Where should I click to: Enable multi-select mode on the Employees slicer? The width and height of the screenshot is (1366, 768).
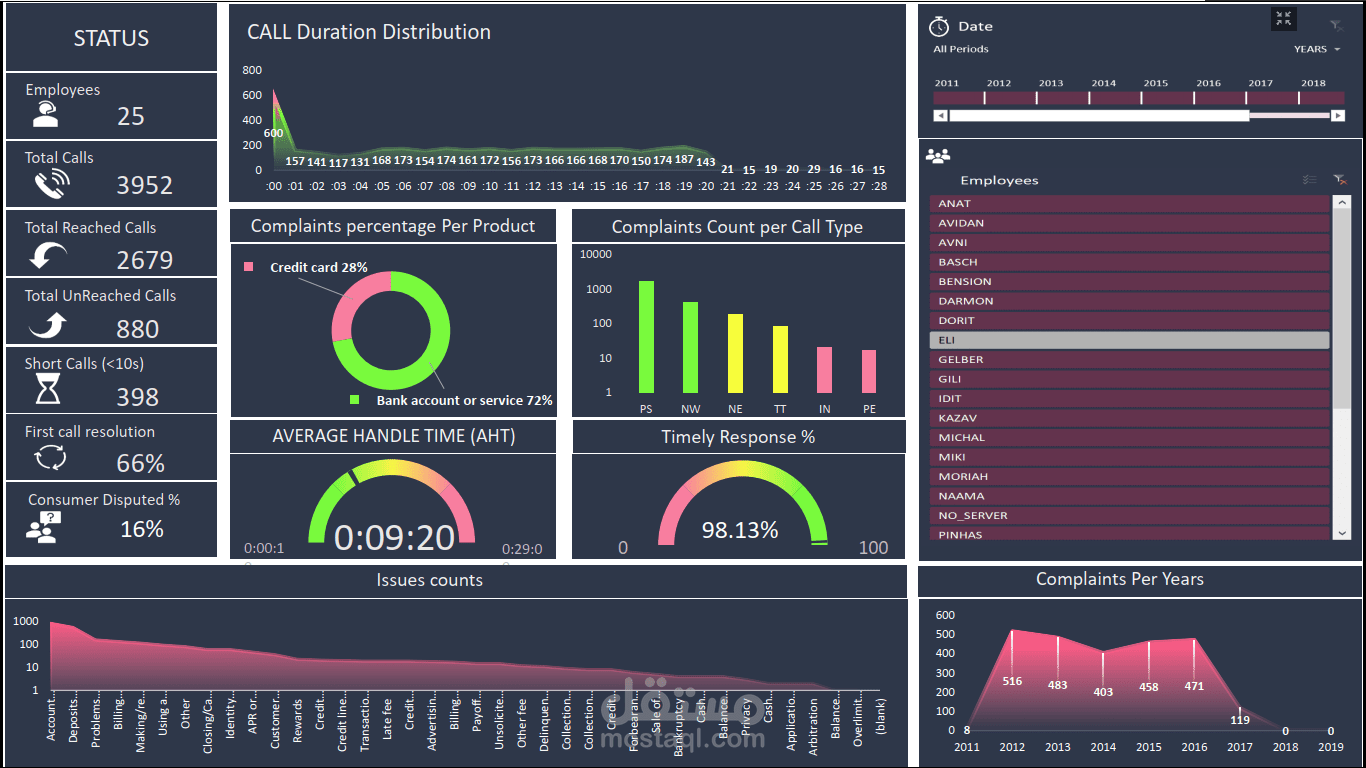[1309, 179]
